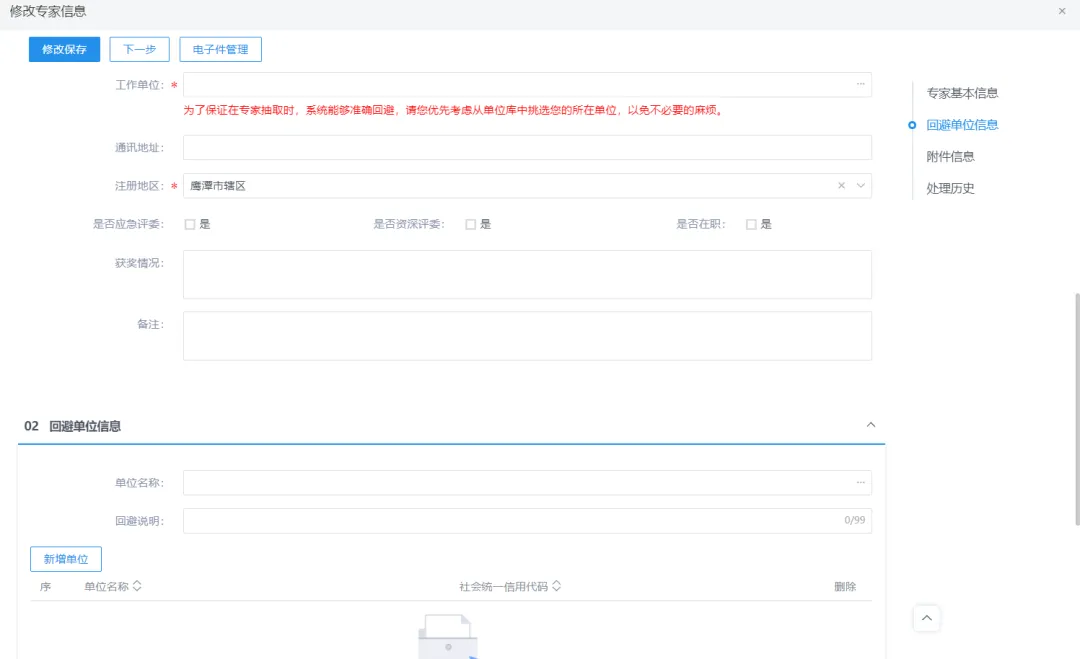Click the 下一步 button
Screen dimensions: 1080x659
point(139,50)
